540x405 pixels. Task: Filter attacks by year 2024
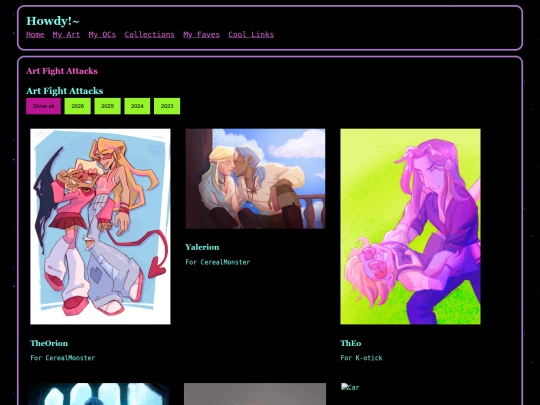click(137, 106)
